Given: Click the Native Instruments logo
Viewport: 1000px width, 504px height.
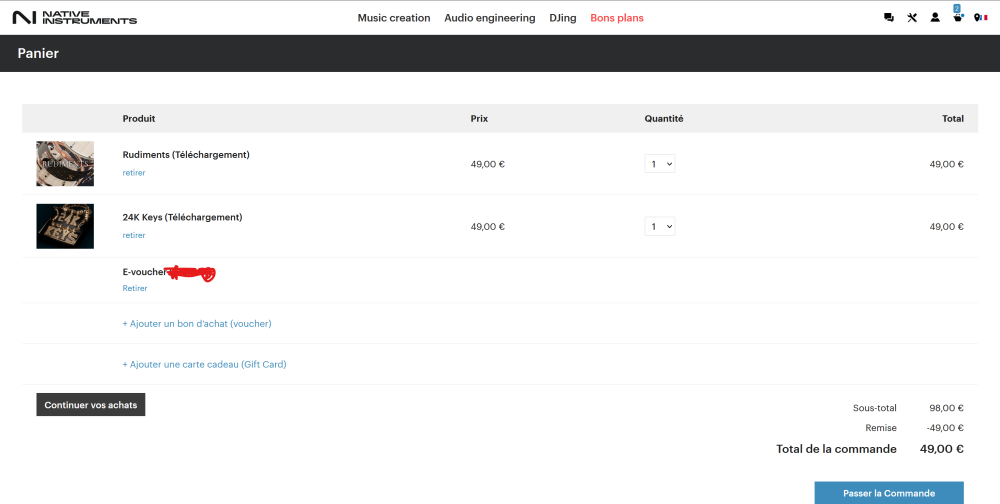Looking at the screenshot, I should [75, 18].
